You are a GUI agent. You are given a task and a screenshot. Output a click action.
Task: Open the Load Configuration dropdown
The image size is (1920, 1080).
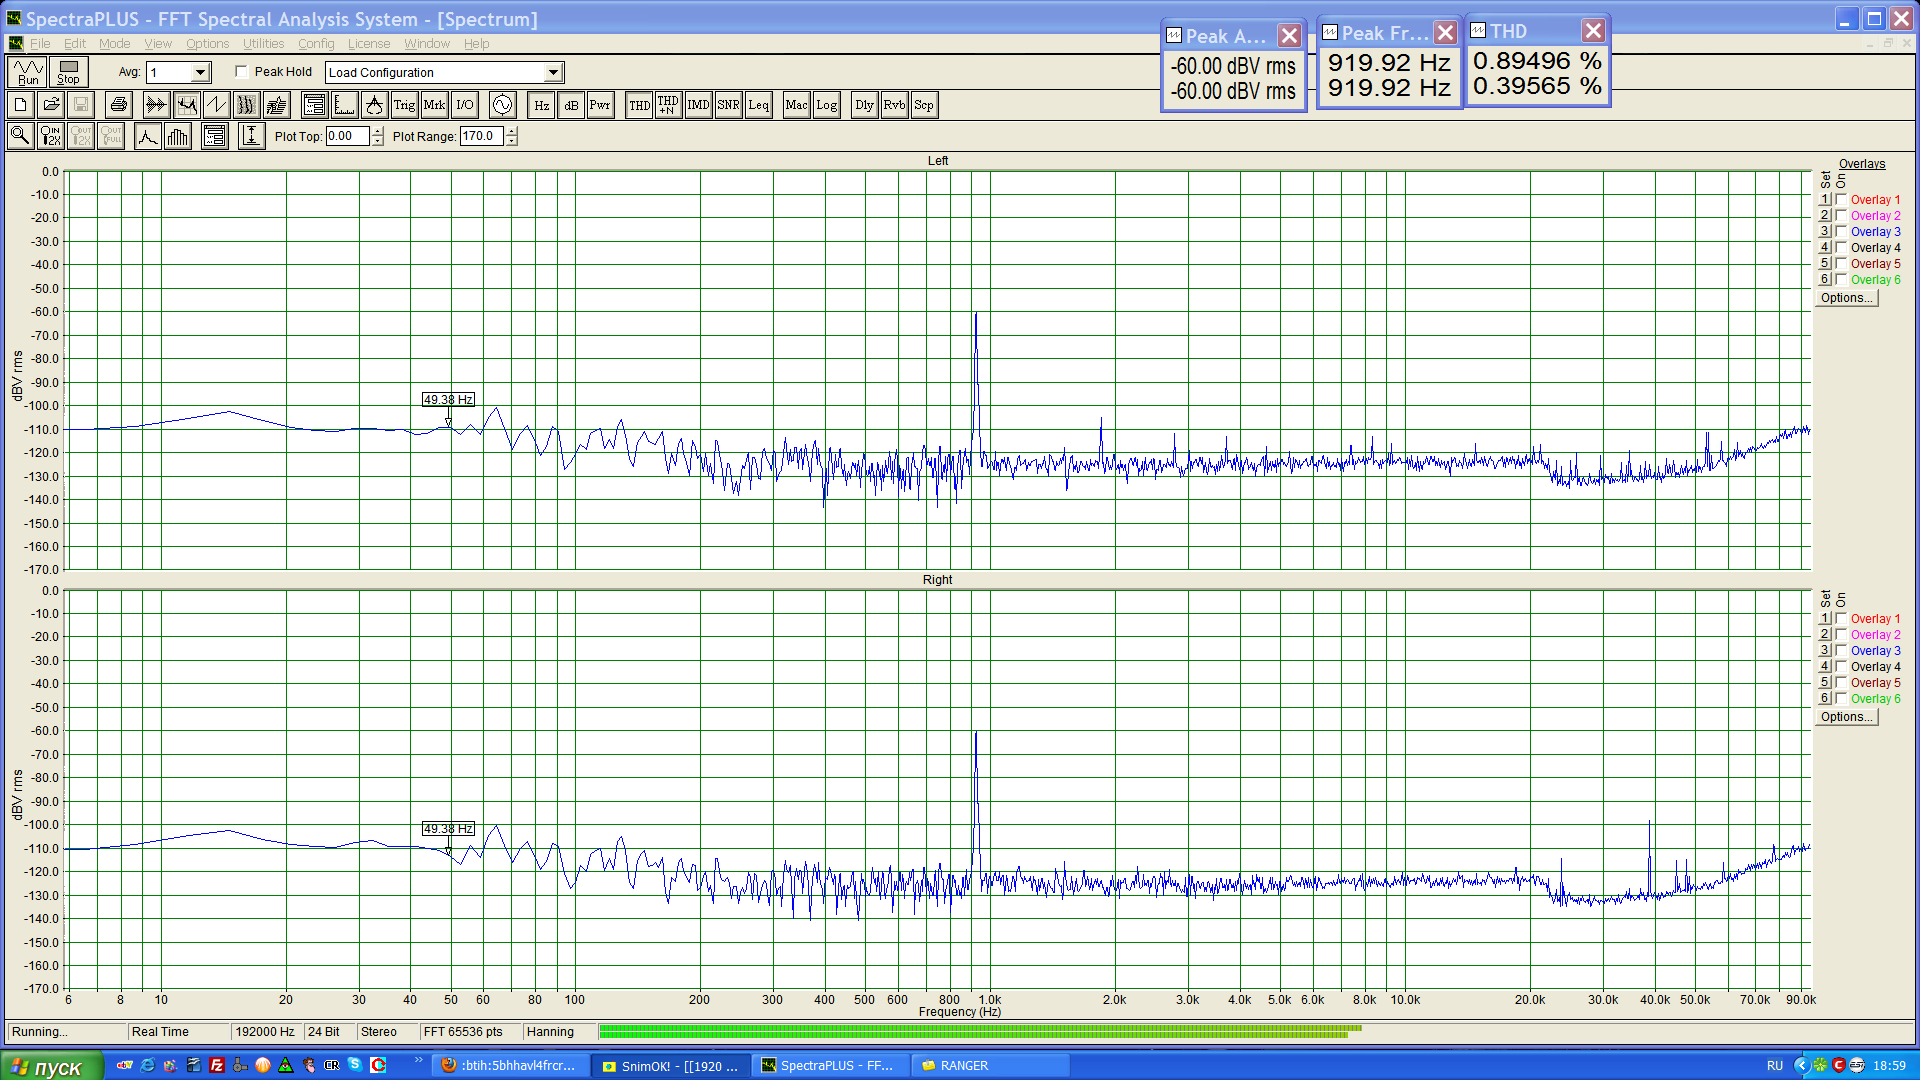[x=553, y=72]
